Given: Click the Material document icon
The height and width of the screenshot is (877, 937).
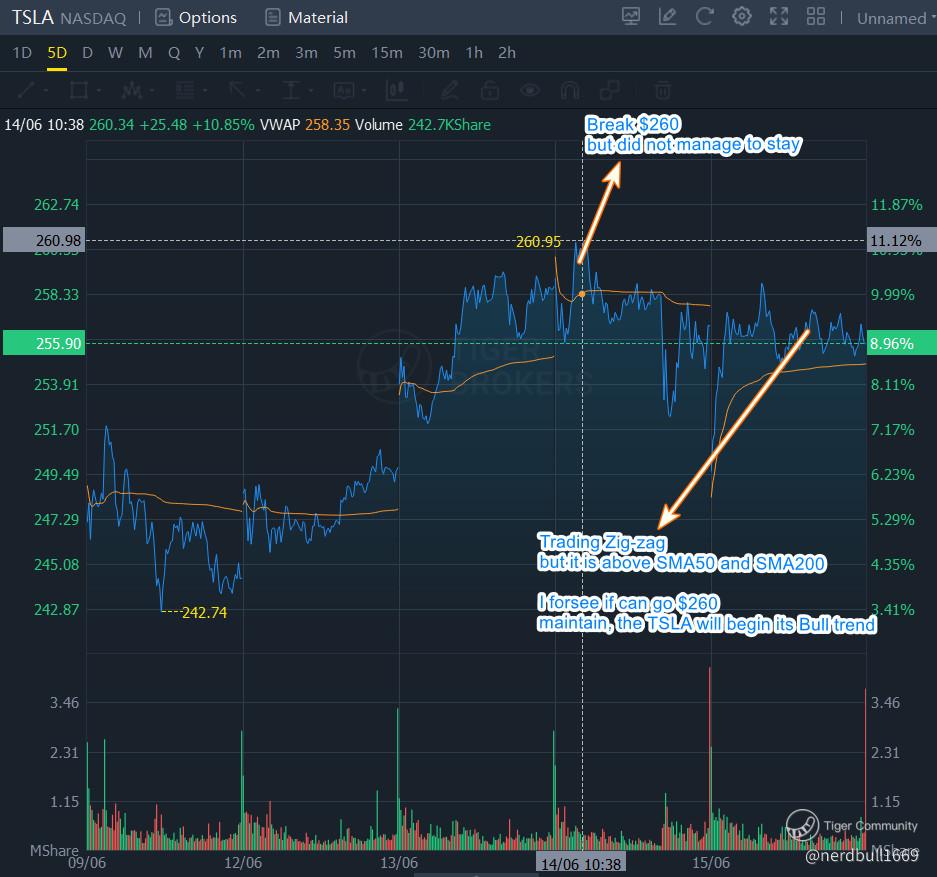Looking at the screenshot, I should pyautogui.click(x=272, y=17).
